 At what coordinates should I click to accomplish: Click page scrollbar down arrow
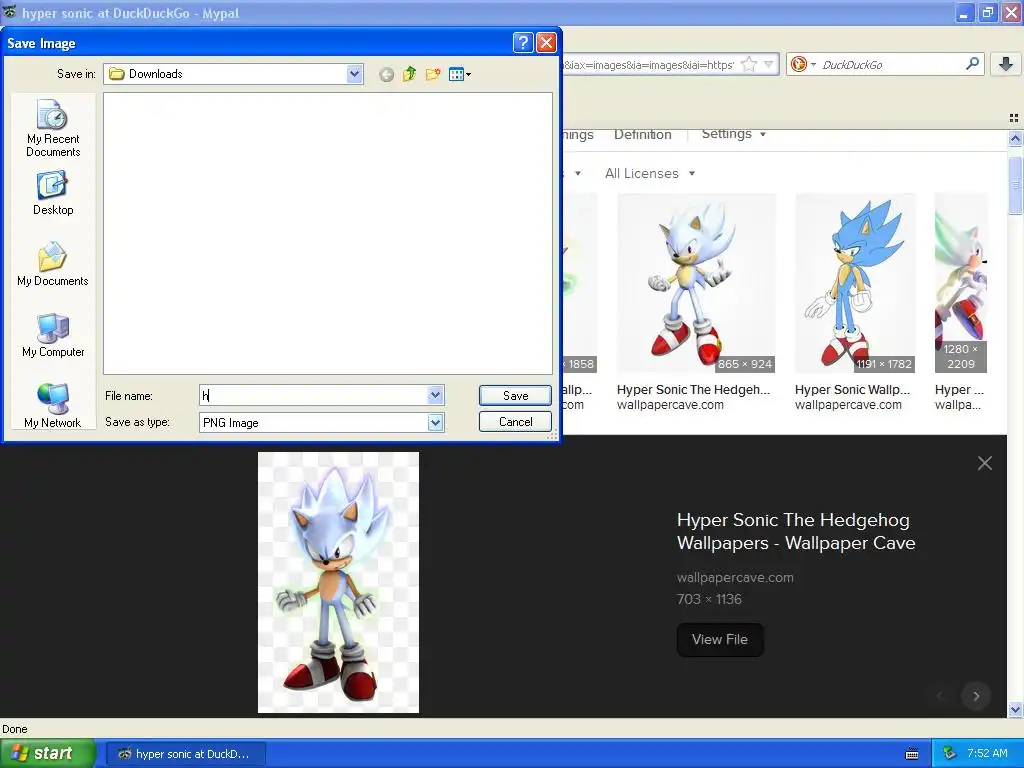click(1015, 709)
